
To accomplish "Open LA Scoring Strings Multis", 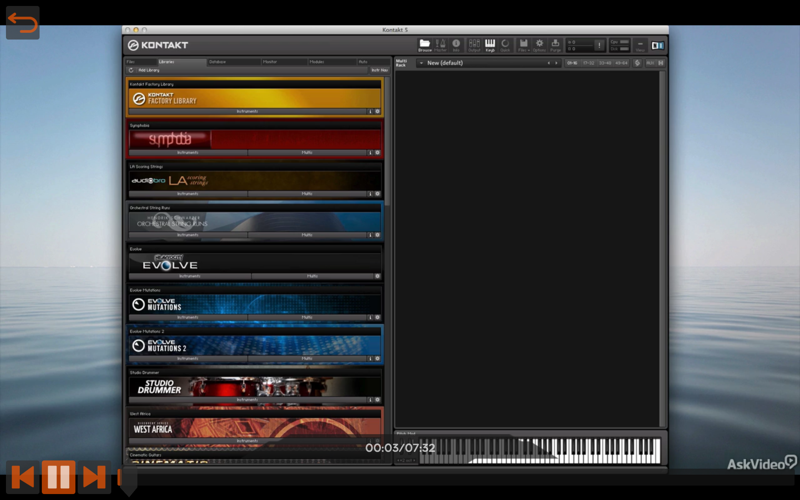I will pyautogui.click(x=307, y=194).
